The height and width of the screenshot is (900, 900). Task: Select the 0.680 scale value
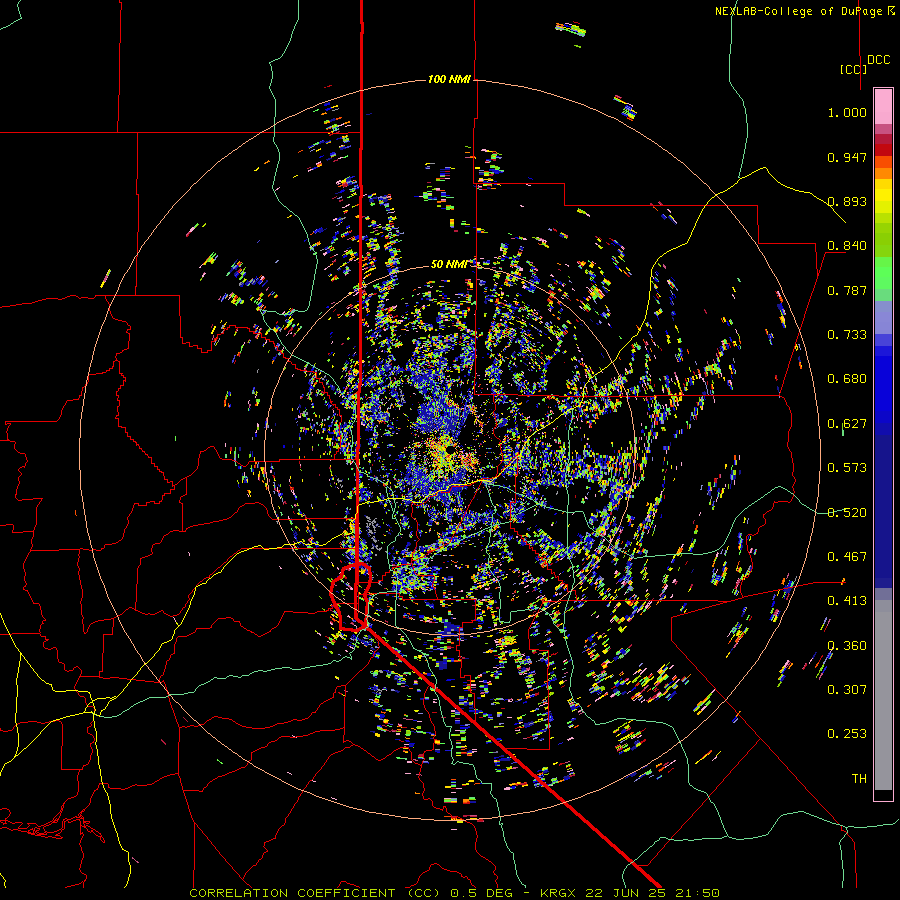(847, 379)
